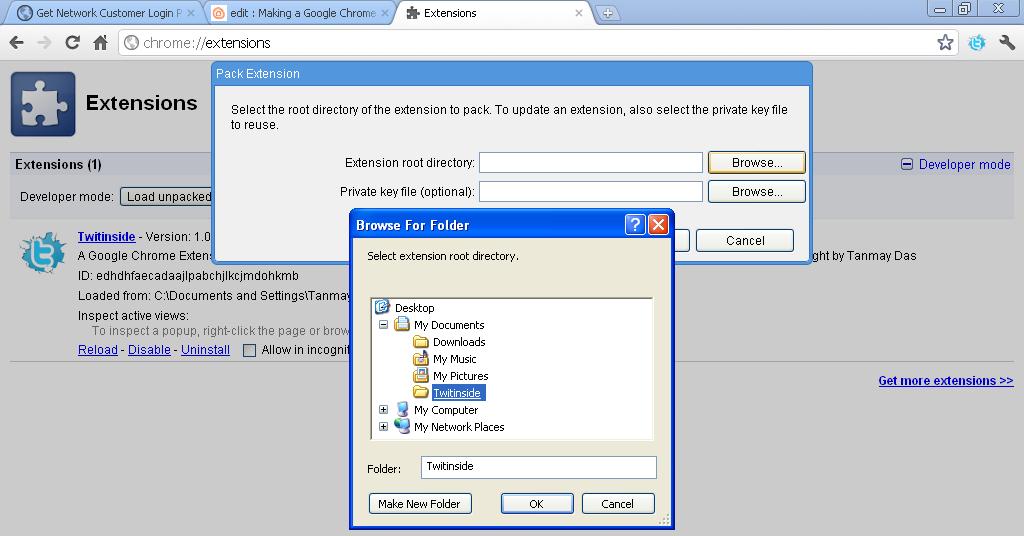This screenshot has width=1024, height=536.
Task: Click Make New Folder
Action: (420, 503)
